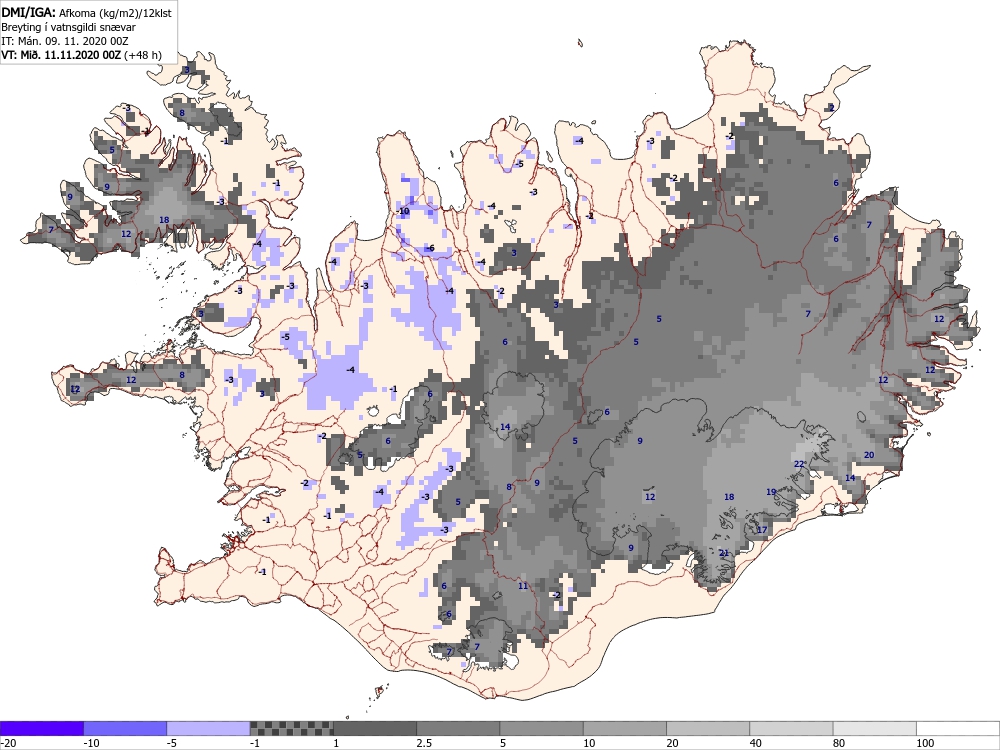
Task: Click the dark gray legend swatch for 1 to 2.5
Action: [375, 728]
